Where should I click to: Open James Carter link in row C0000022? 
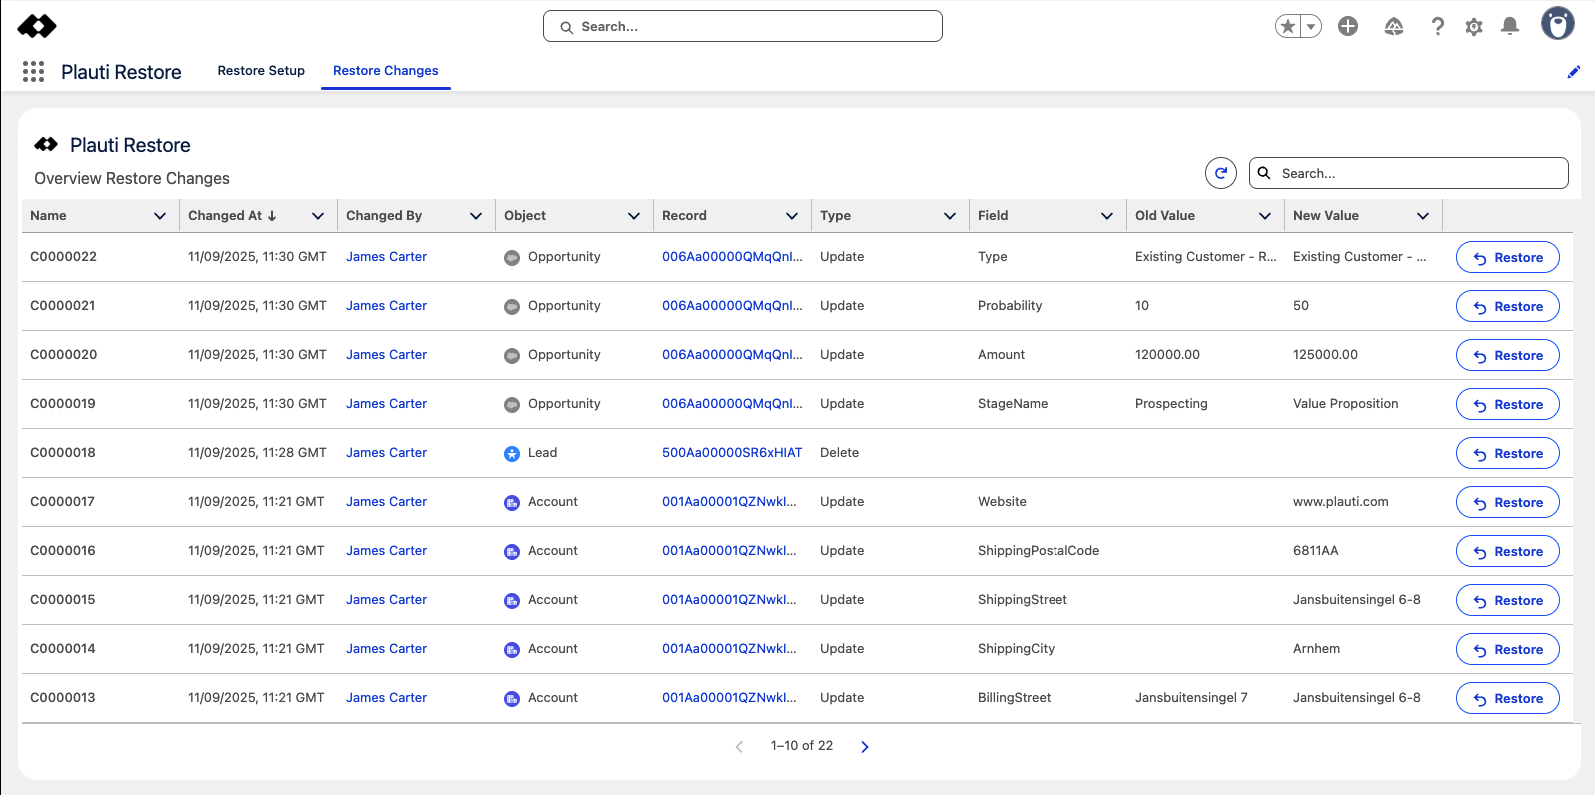click(x=386, y=257)
